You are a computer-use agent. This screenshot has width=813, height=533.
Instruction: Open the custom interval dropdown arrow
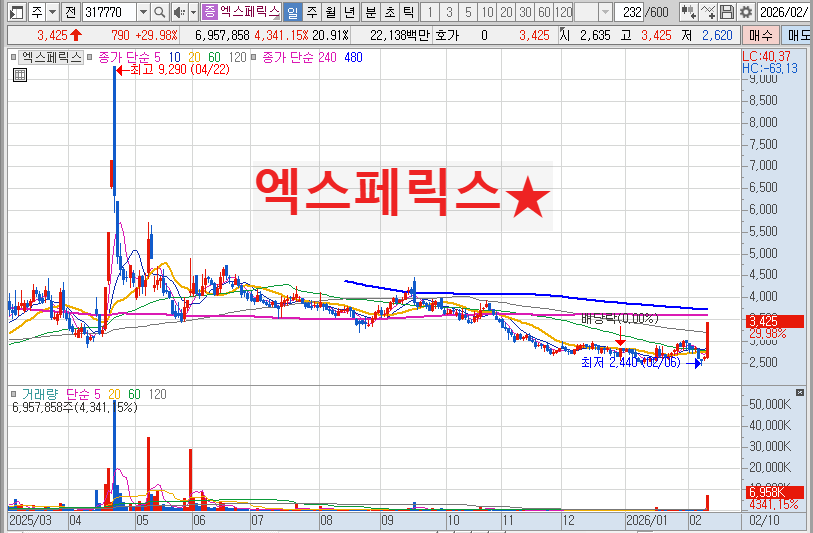click(605, 12)
